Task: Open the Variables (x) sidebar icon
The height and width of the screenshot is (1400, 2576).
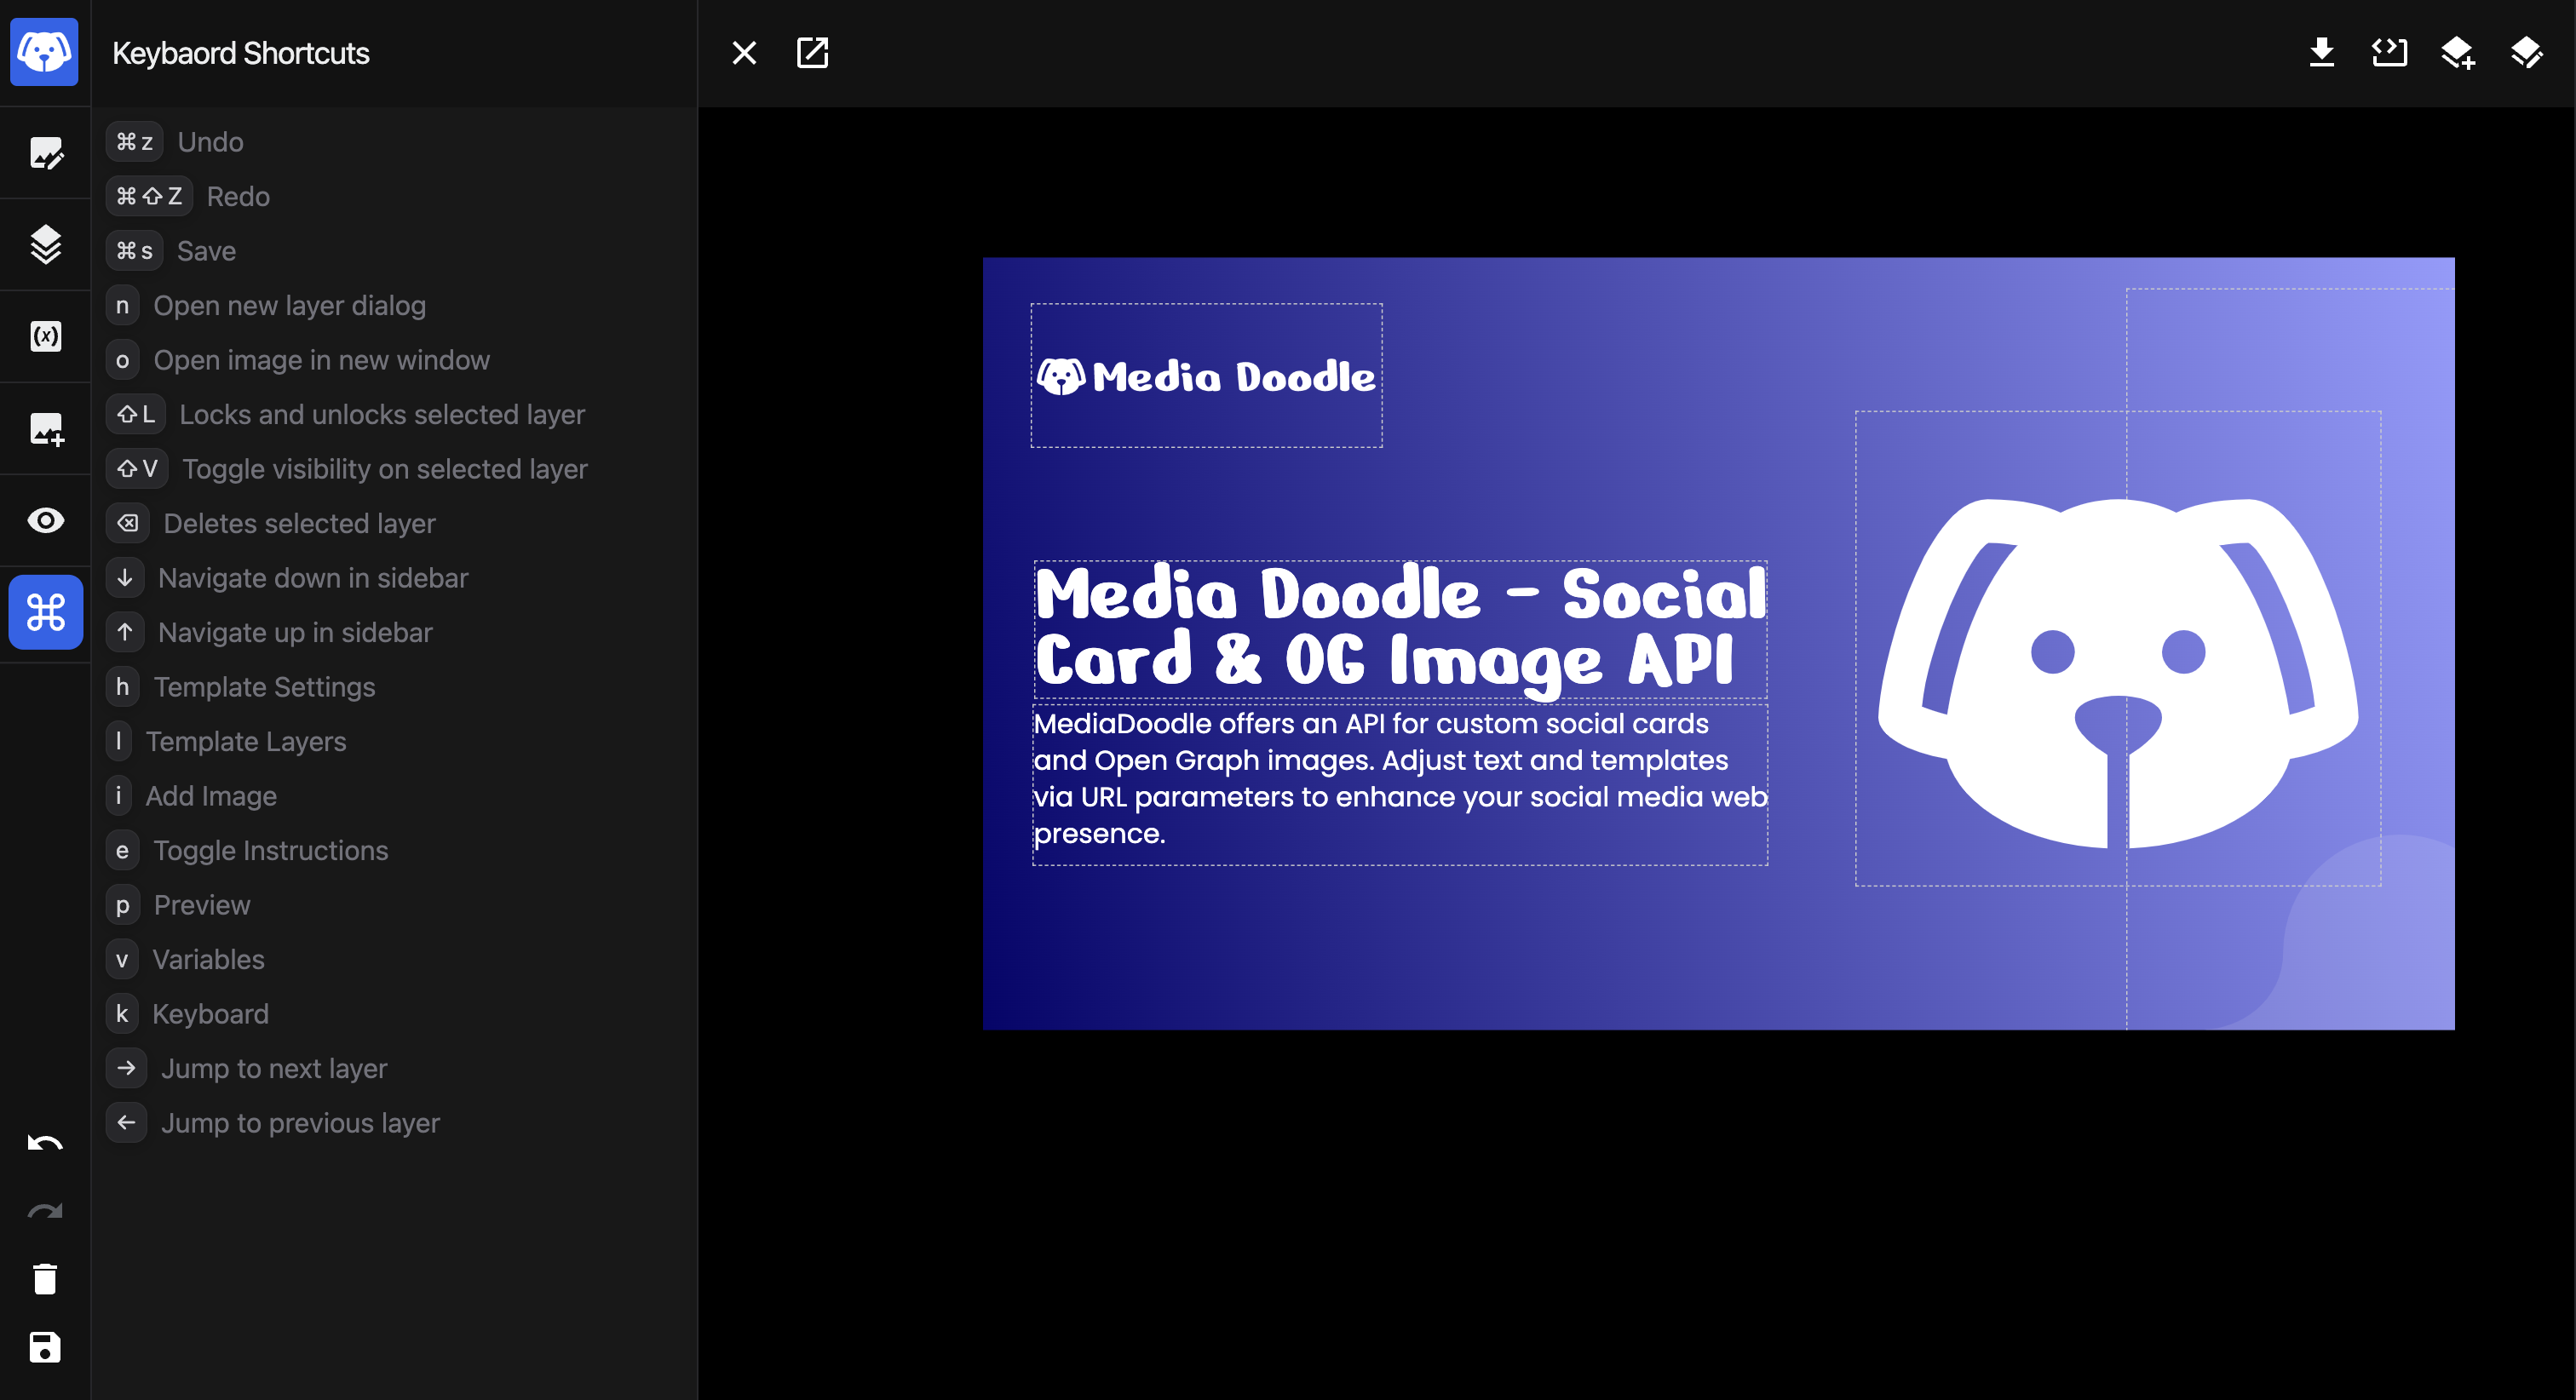Action: tap(46, 336)
